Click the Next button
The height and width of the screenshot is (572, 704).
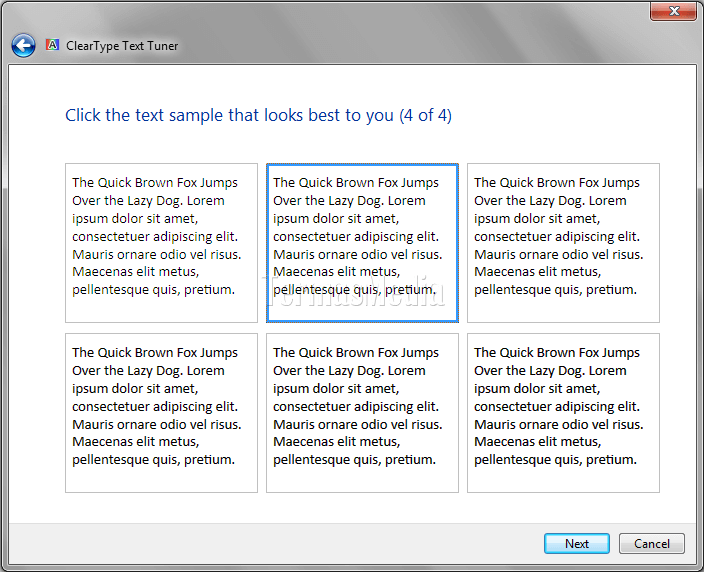(576, 543)
